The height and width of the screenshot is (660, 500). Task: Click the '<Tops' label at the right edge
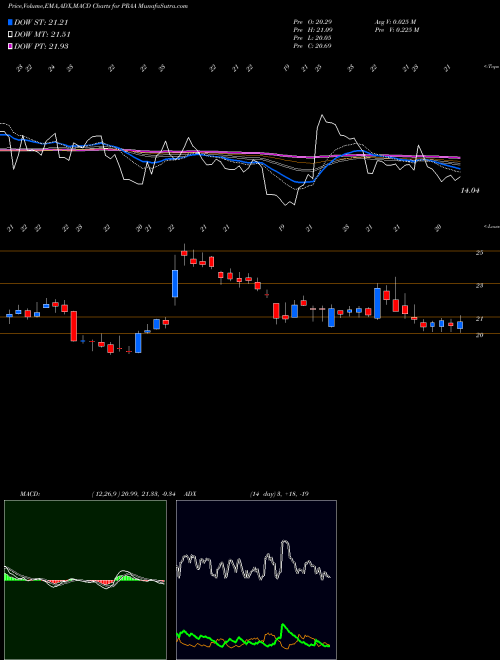(492, 67)
